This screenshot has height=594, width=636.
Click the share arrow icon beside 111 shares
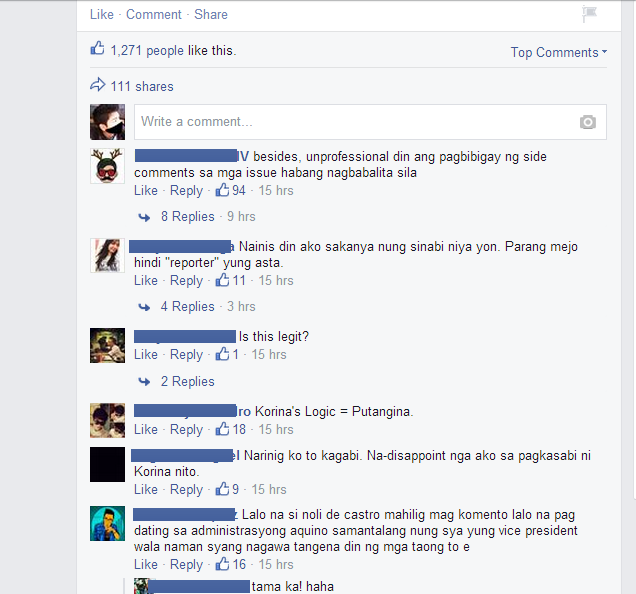click(97, 85)
